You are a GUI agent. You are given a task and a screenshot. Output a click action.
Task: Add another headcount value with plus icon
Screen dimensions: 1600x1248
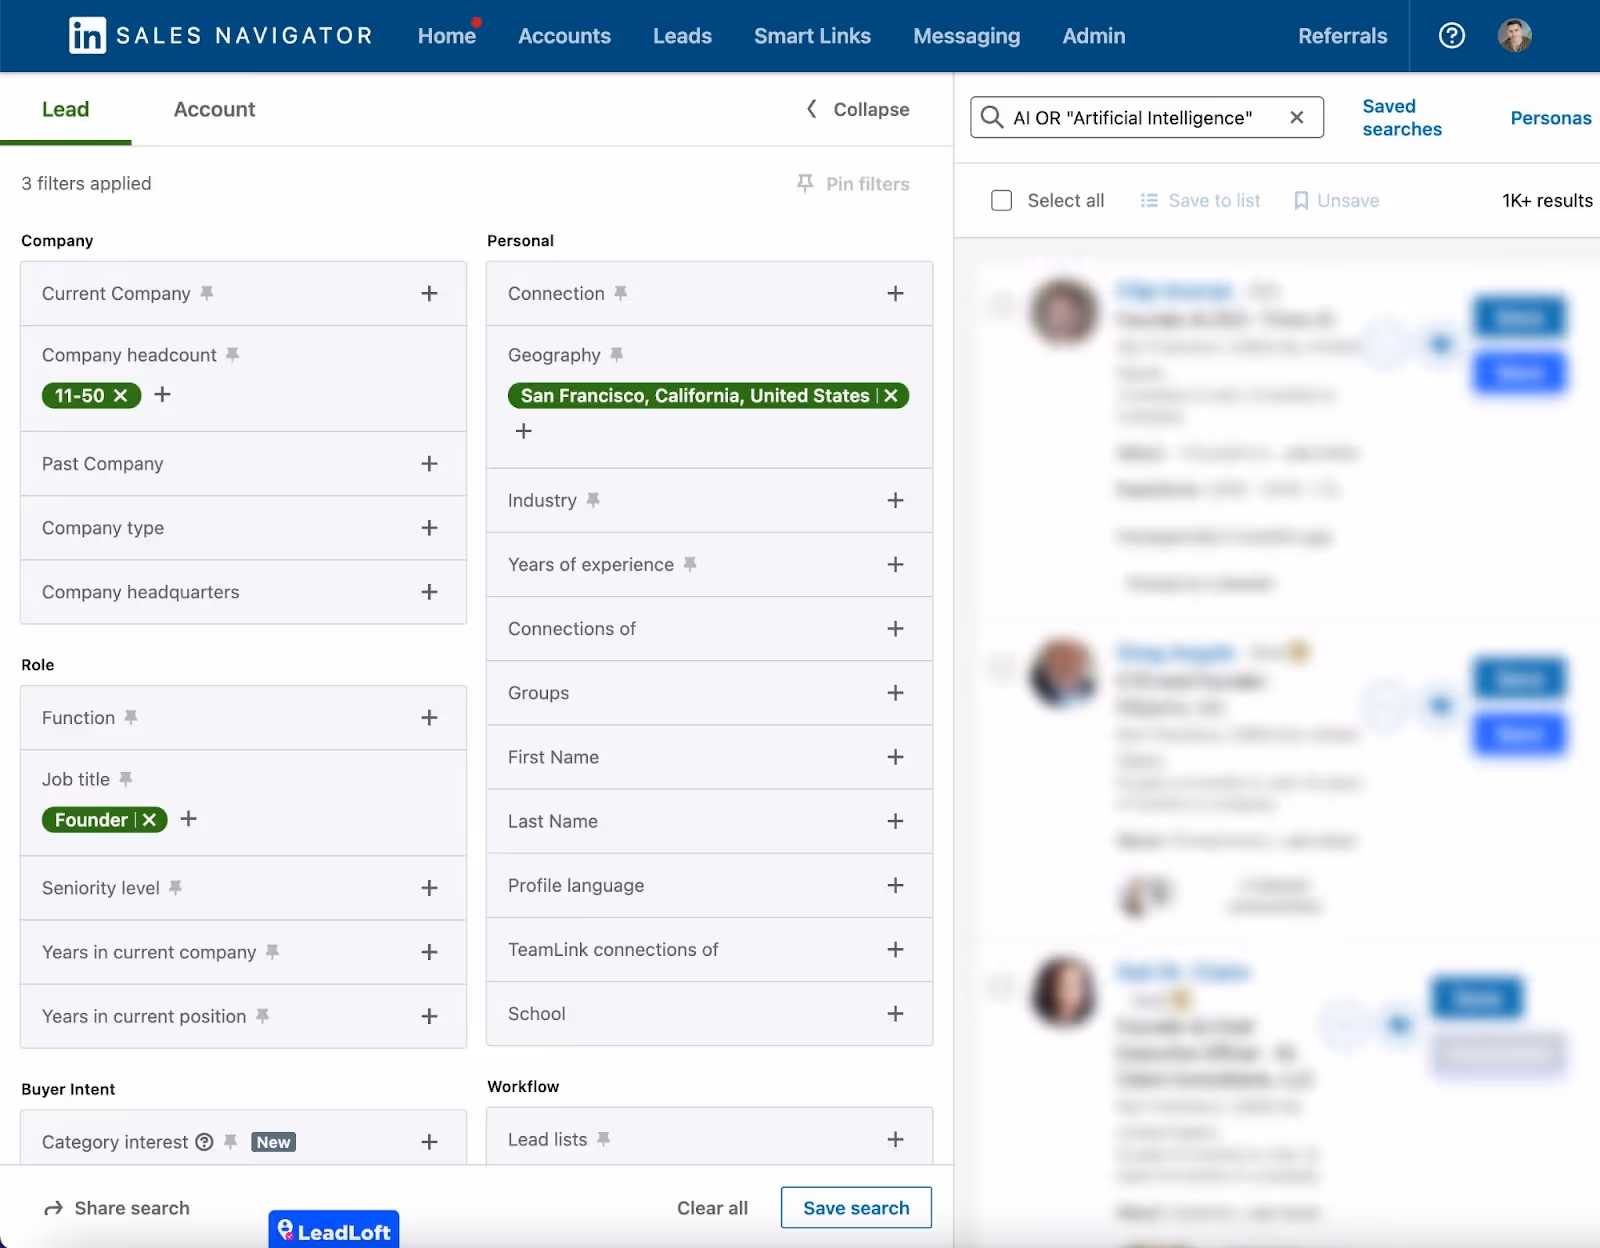pos(163,395)
